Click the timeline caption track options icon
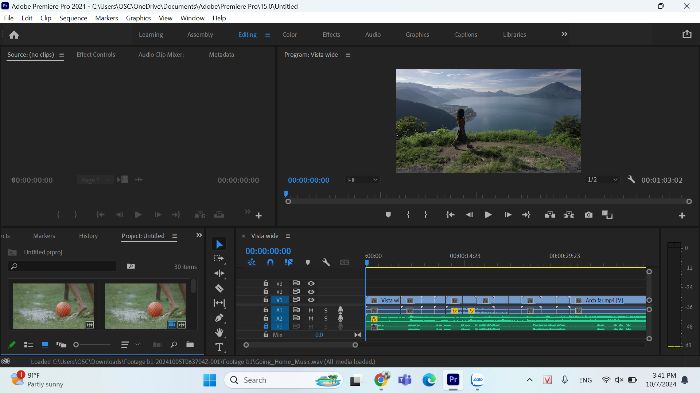The width and height of the screenshot is (700, 393). [344, 262]
